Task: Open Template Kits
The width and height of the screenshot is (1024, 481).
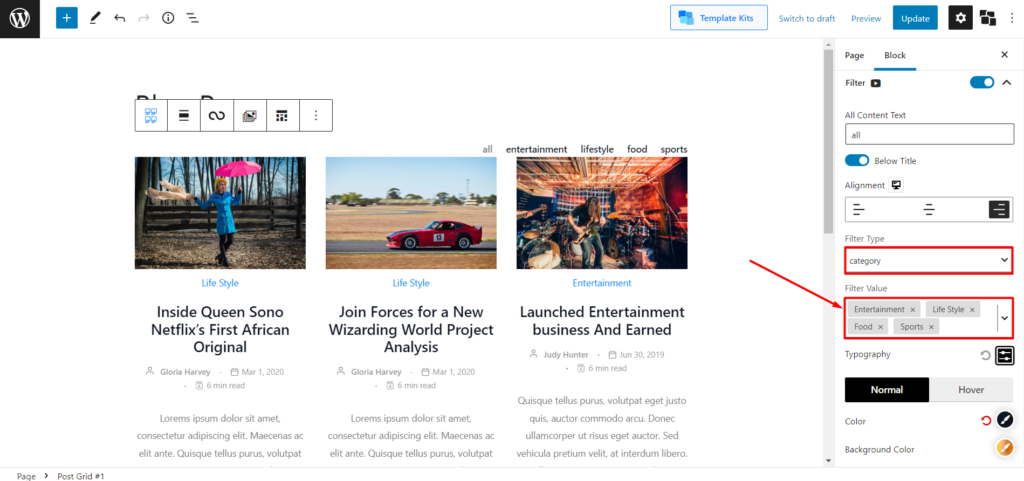Action: 719,18
